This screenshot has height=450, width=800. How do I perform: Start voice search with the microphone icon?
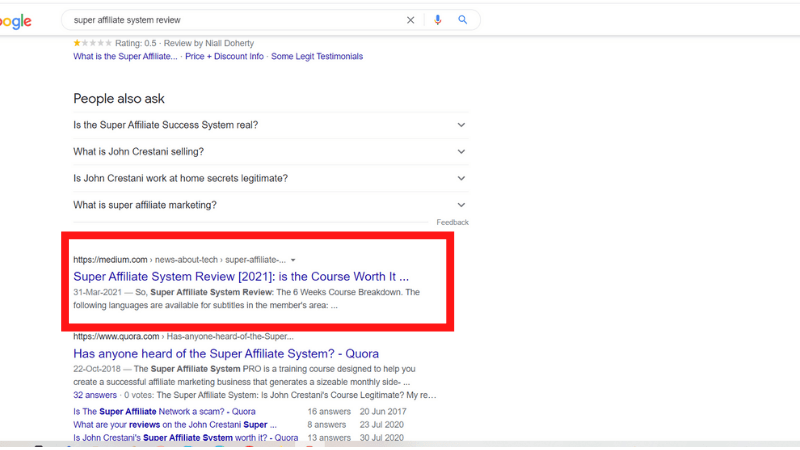tap(437, 20)
